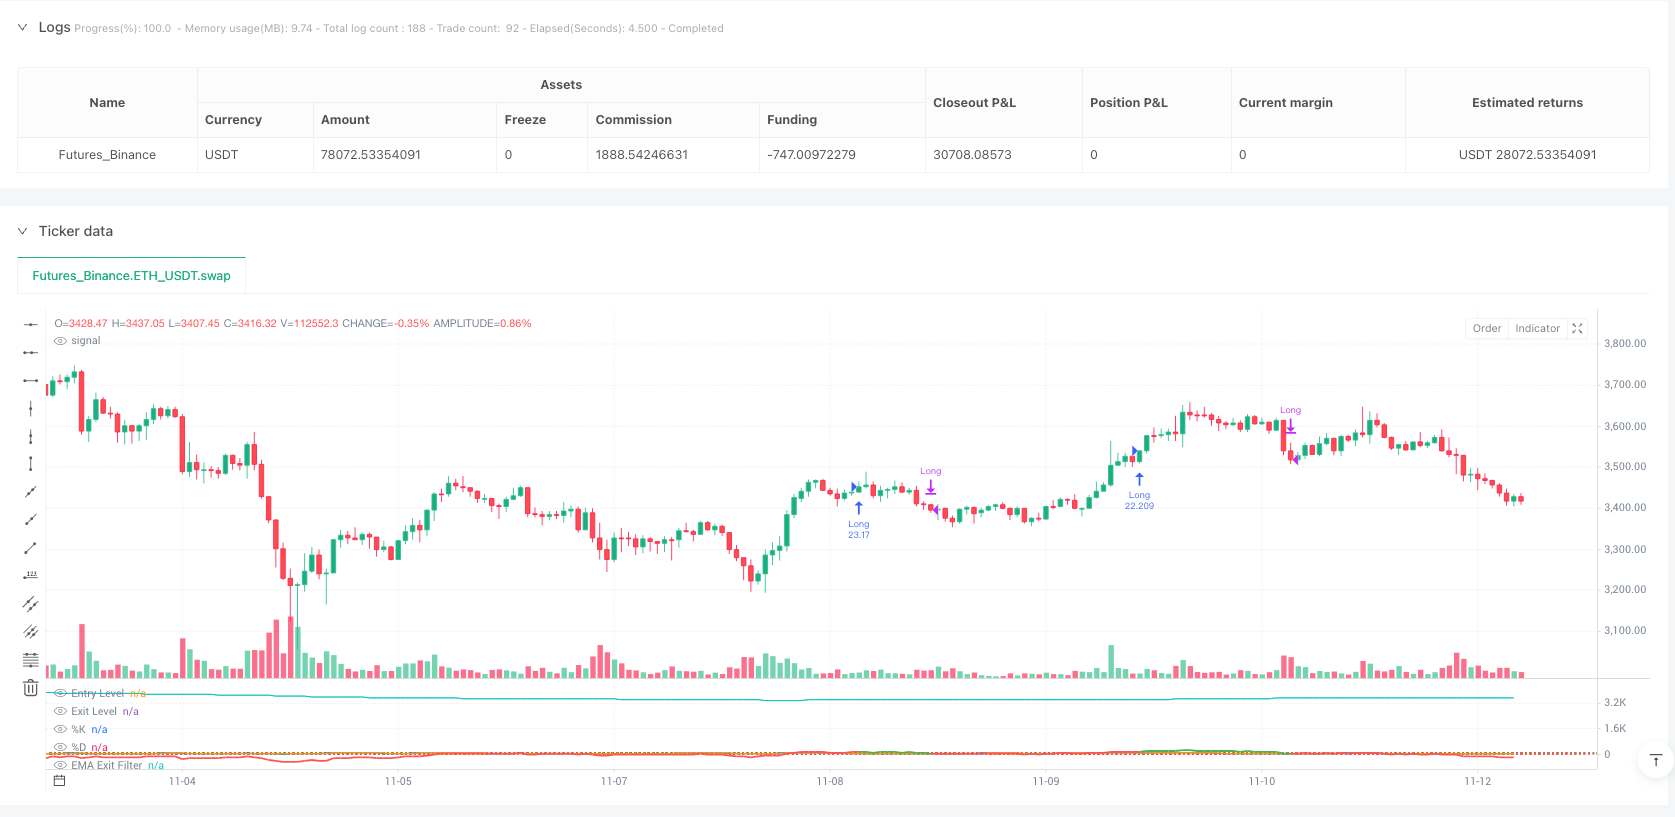Hide the EMA Exit Filter indicator
This screenshot has width=1675, height=817.
pyautogui.click(x=61, y=766)
